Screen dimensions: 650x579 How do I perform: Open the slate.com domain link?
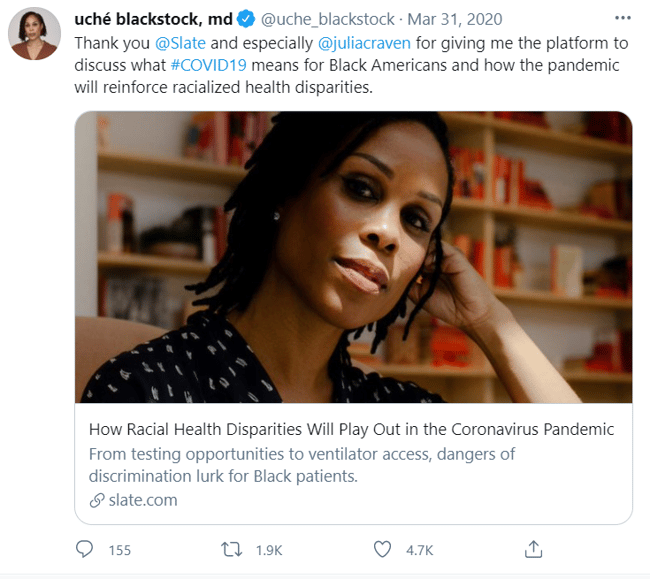point(143,500)
